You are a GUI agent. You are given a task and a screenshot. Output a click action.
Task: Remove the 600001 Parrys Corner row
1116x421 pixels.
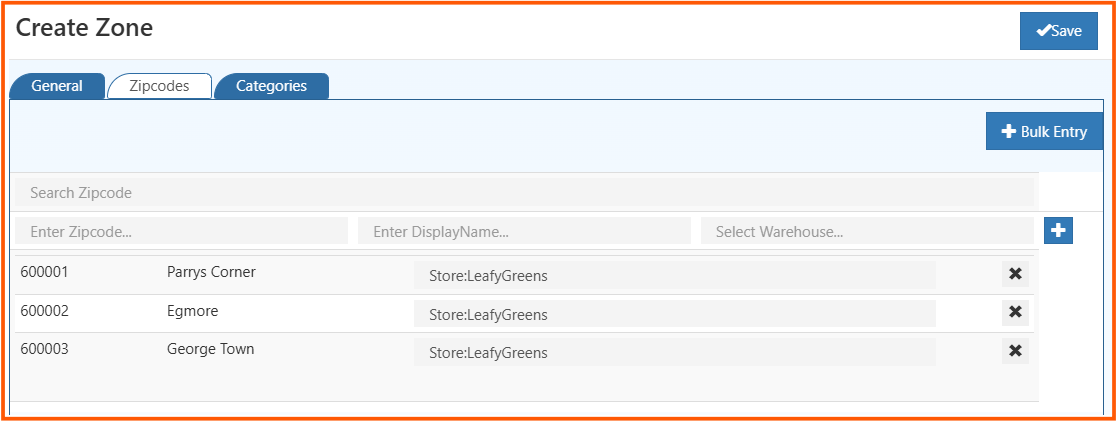pyautogui.click(x=1016, y=274)
